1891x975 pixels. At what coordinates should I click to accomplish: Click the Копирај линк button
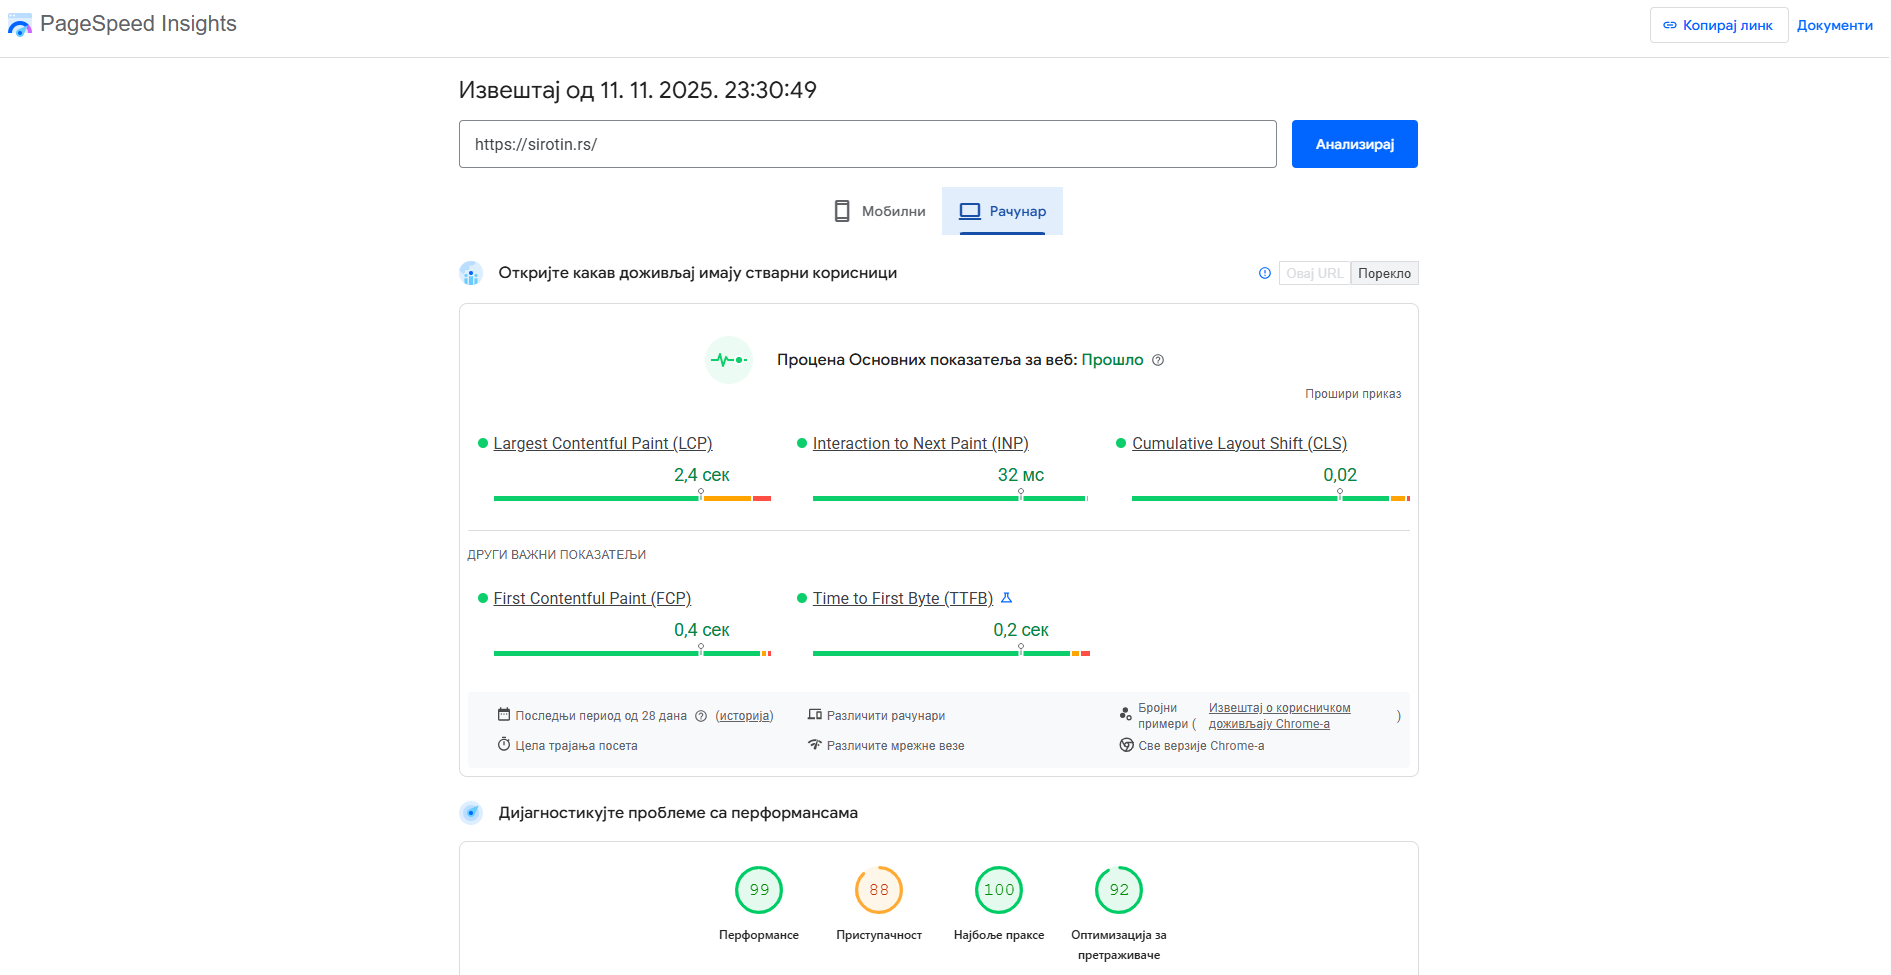[1718, 25]
